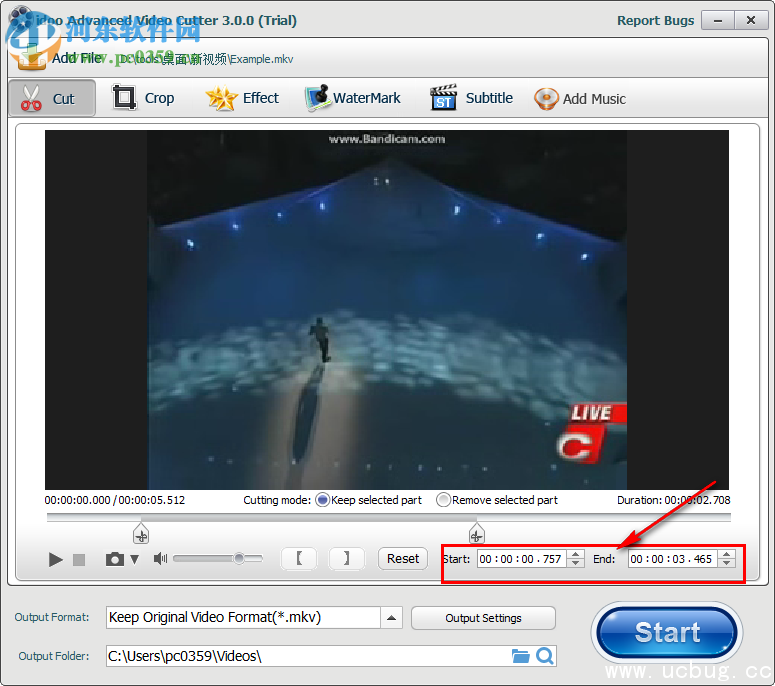Click the Add File button

59,58
